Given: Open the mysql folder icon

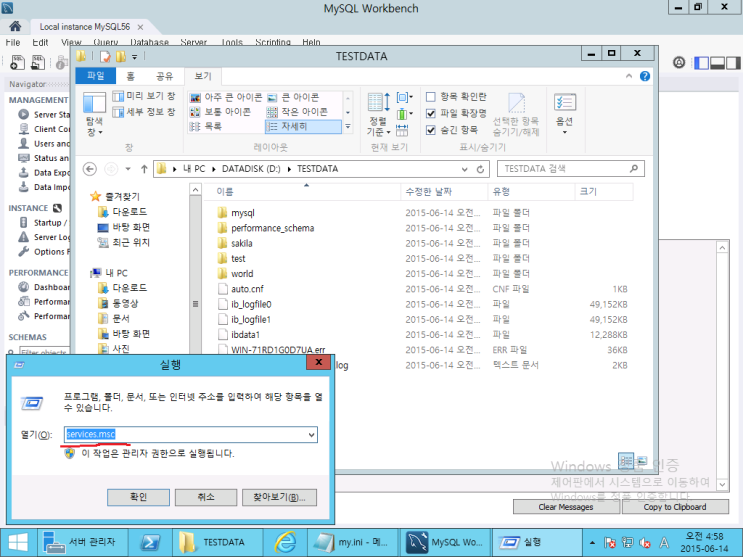Looking at the screenshot, I should point(222,213).
